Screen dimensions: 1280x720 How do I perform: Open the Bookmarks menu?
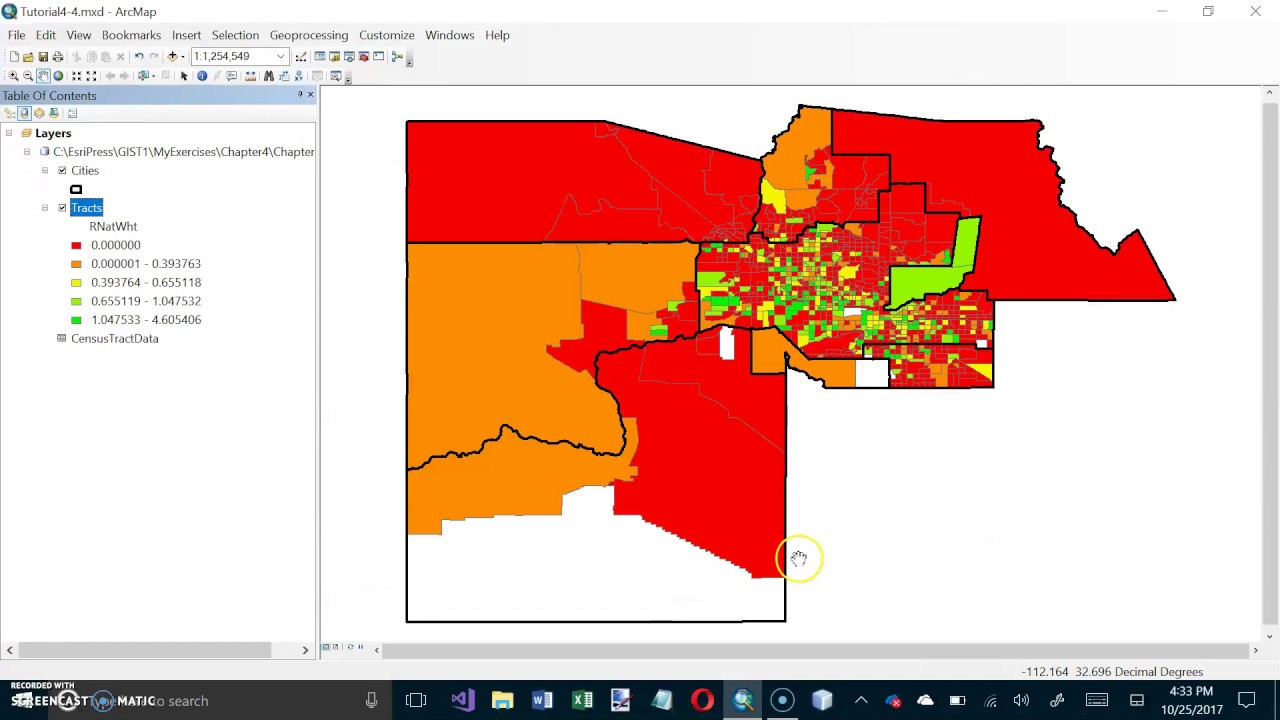[131, 35]
